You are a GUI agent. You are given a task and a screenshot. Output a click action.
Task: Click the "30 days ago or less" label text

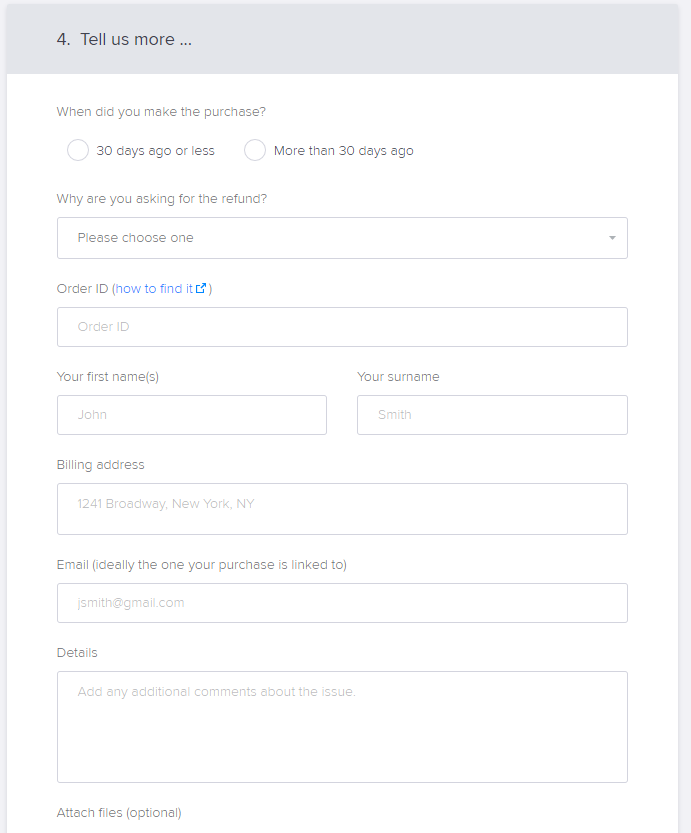[x=156, y=151]
